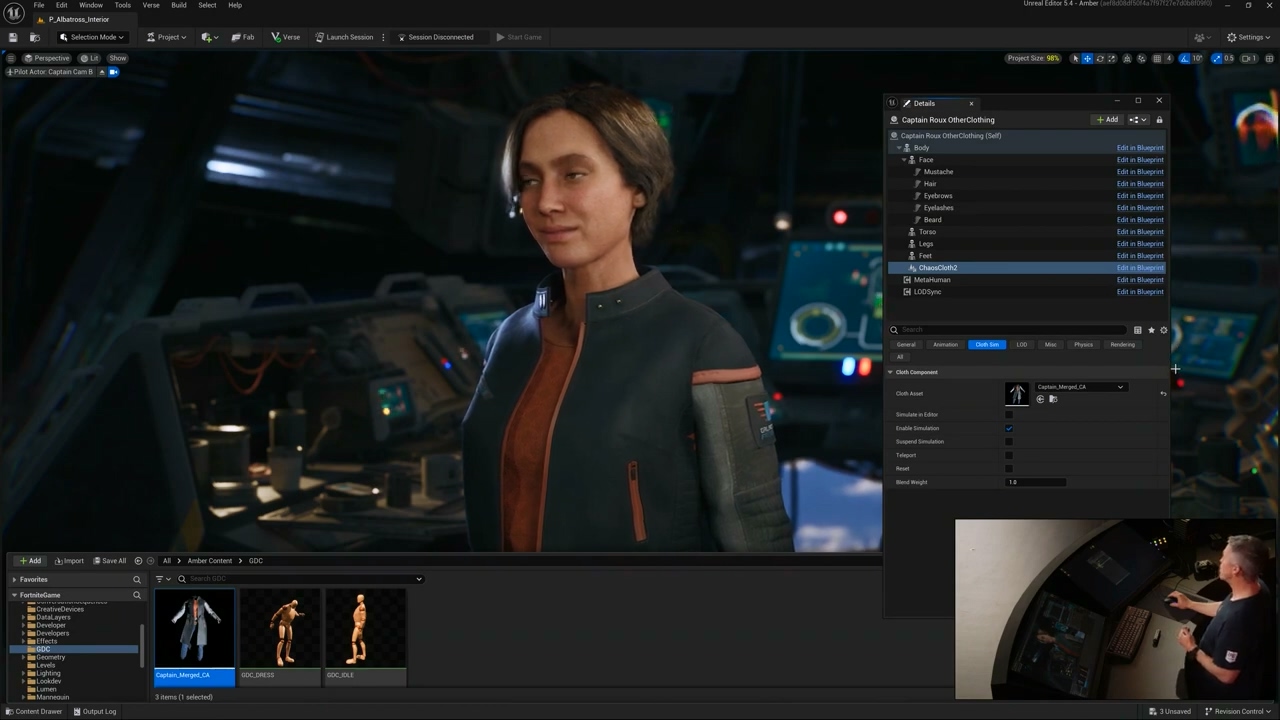The width and height of the screenshot is (1280, 720).
Task: Click Edit in Blueprint for MetaHuman
Action: [x=1140, y=280]
